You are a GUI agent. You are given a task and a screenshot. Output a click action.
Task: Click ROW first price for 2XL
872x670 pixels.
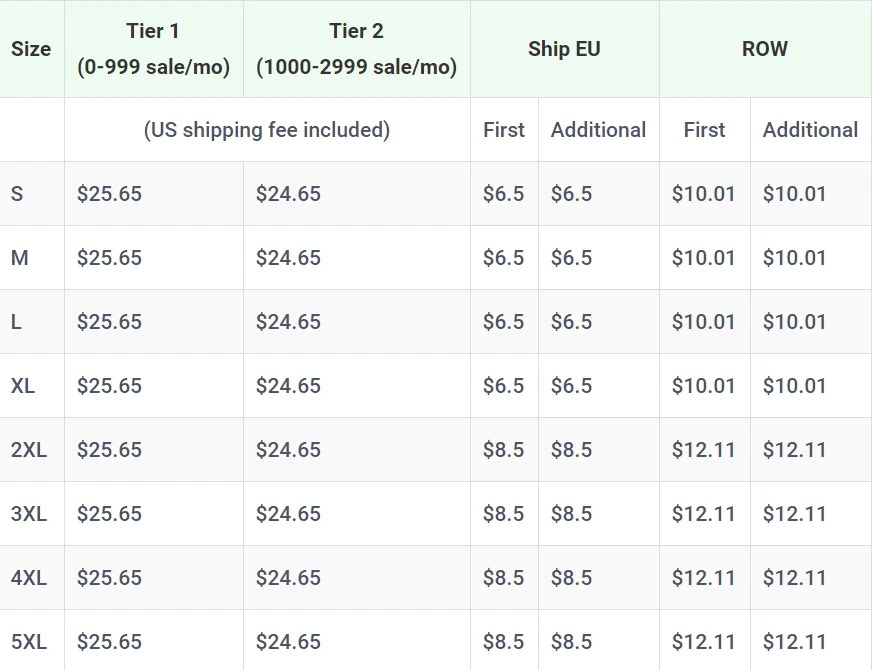(x=703, y=450)
